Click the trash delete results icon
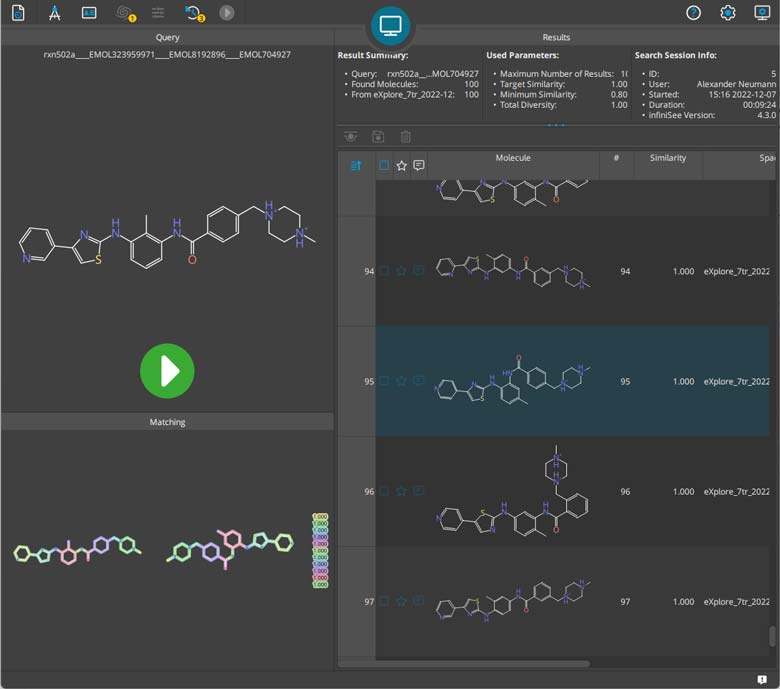 (405, 137)
